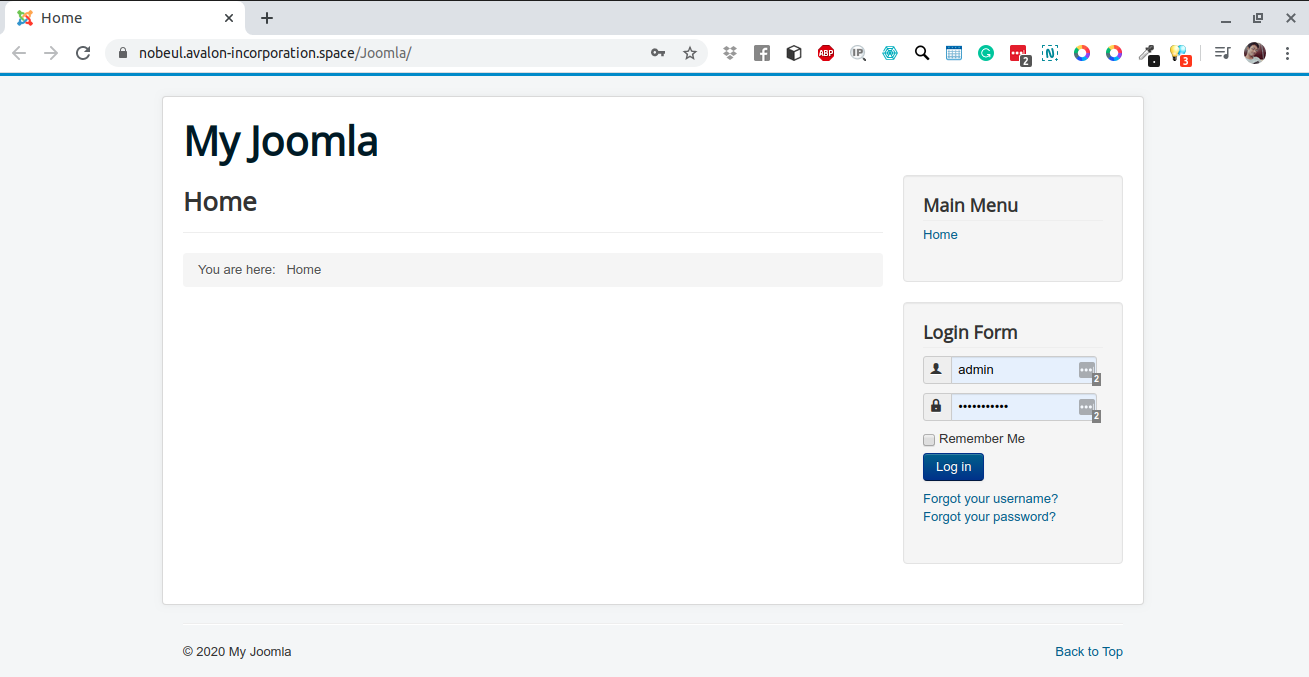Open the Grammarly green G extension
Viewport: 1309px width, 677px height.
[986, 53]
